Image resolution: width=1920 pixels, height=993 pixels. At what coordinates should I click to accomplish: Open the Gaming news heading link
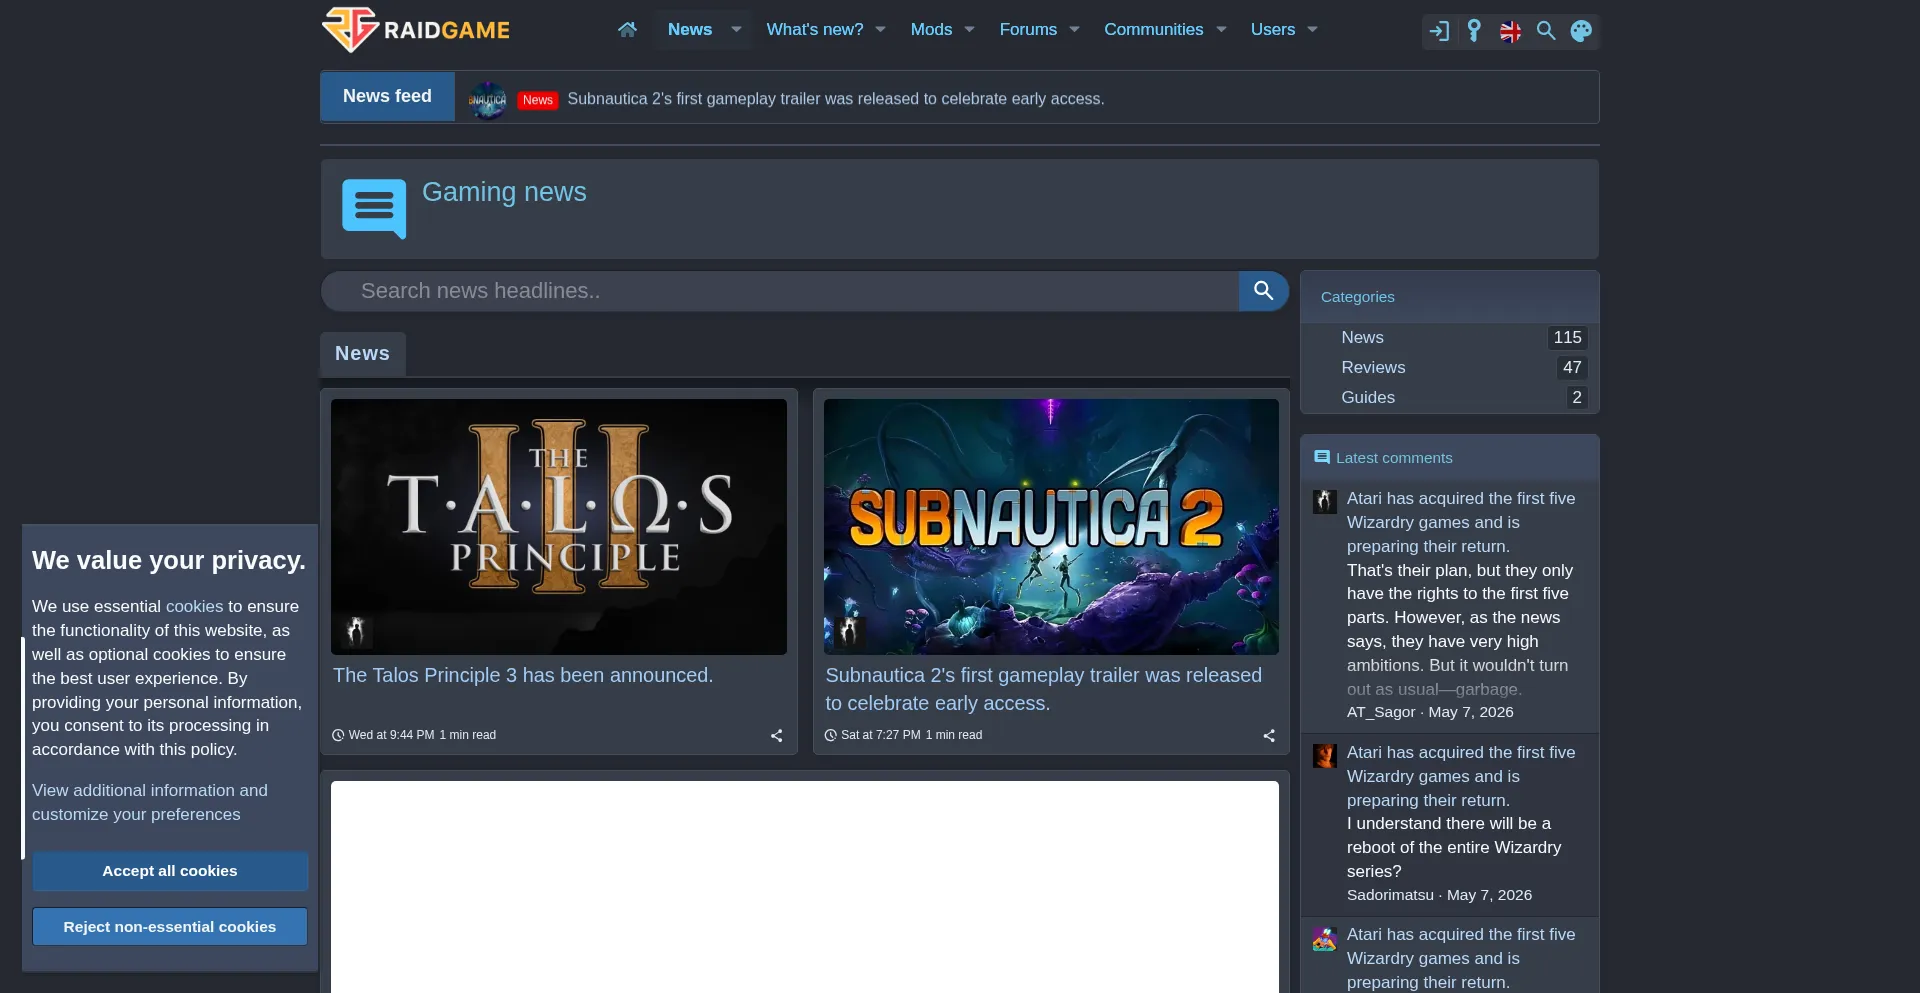[x=504, y=192]
